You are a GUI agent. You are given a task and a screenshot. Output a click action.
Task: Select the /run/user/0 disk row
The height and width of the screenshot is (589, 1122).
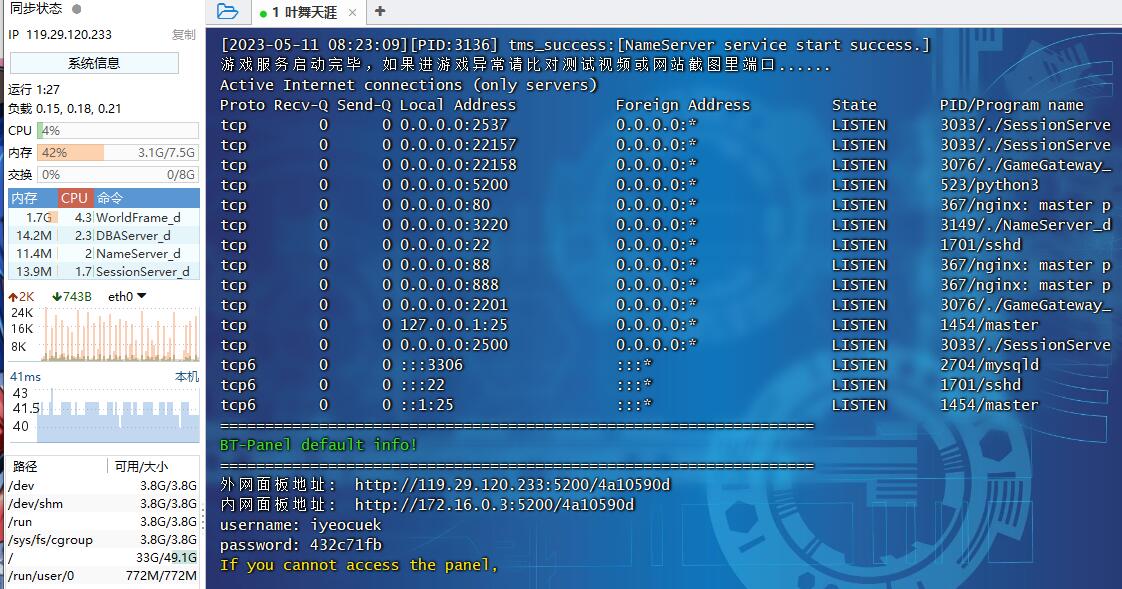click(x=103, y=575)
